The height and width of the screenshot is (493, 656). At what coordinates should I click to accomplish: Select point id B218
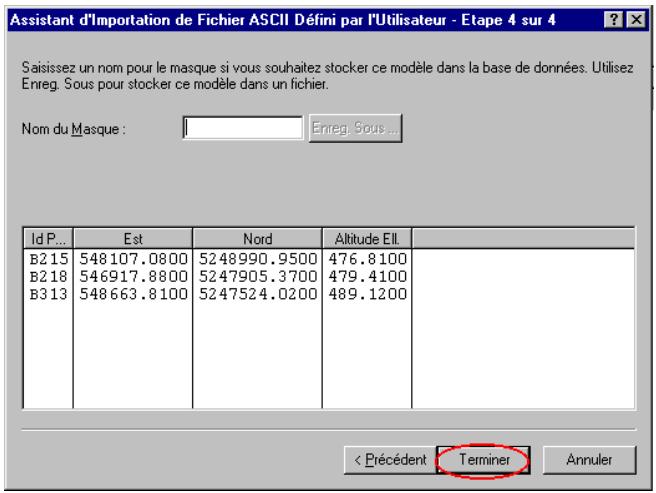coord(49,277)
